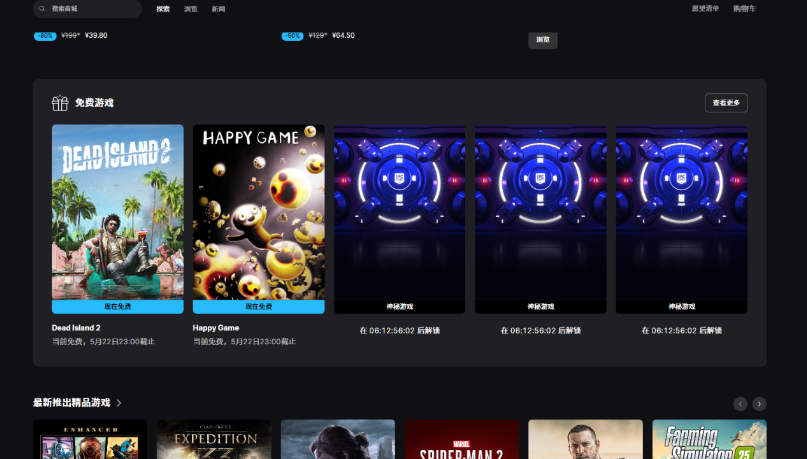
Task: Click the 免费游戏 section heading
Action: pyautogui.click(x=94, y=103)
